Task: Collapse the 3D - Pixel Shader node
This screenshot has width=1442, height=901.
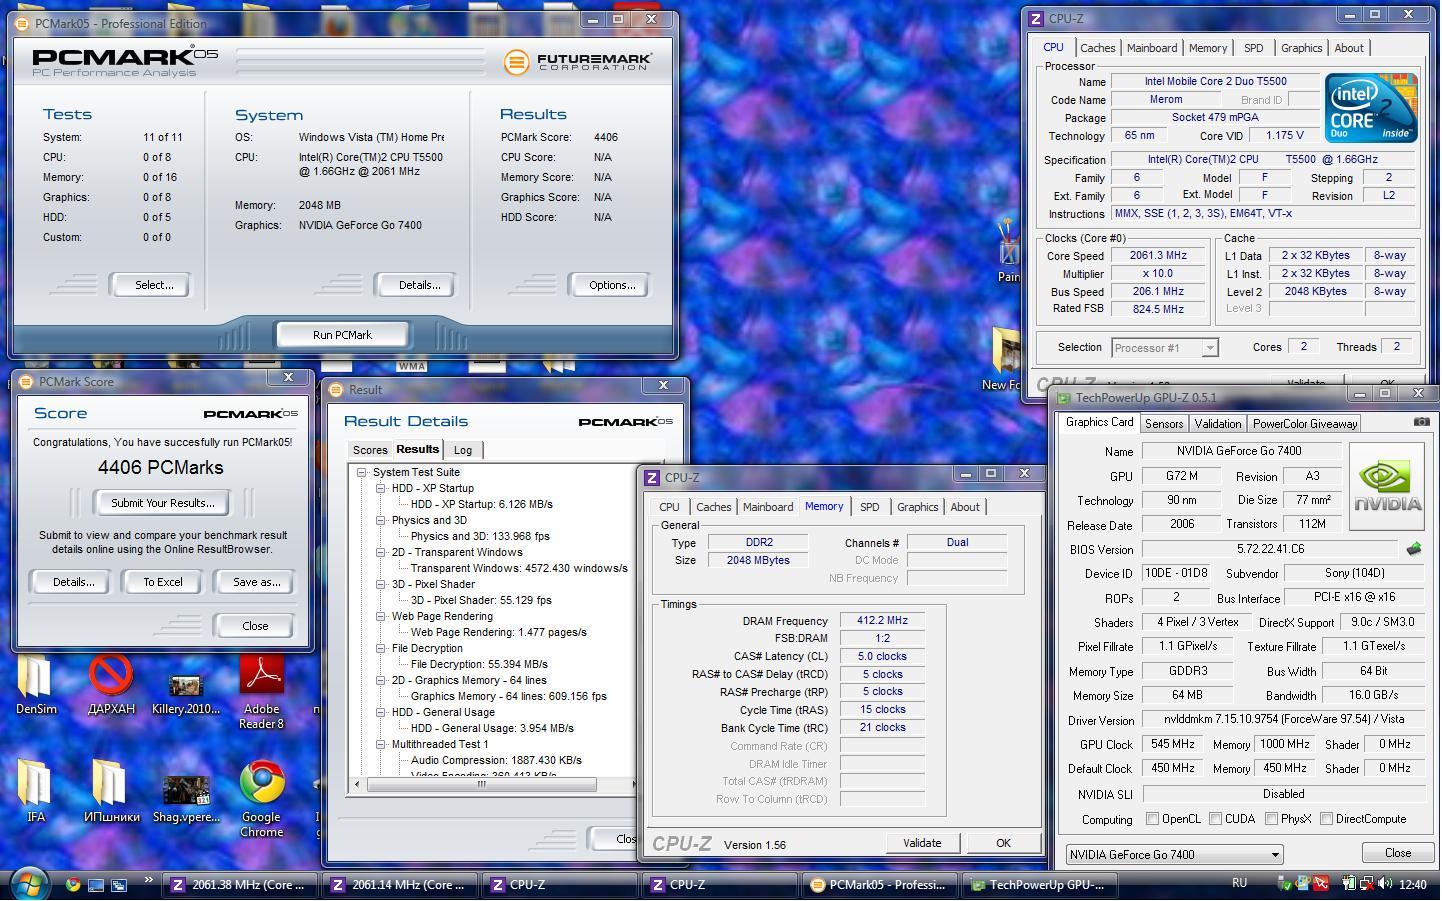Action: [381, 584]
